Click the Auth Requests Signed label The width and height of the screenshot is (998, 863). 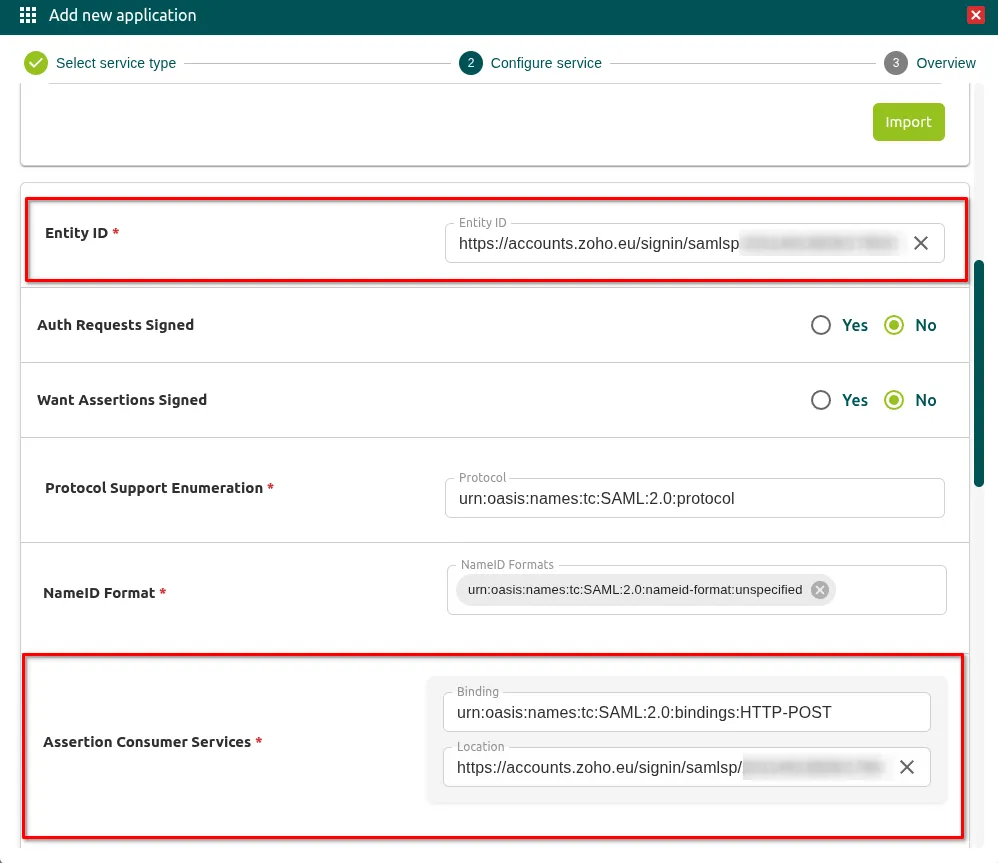[115, 325]
